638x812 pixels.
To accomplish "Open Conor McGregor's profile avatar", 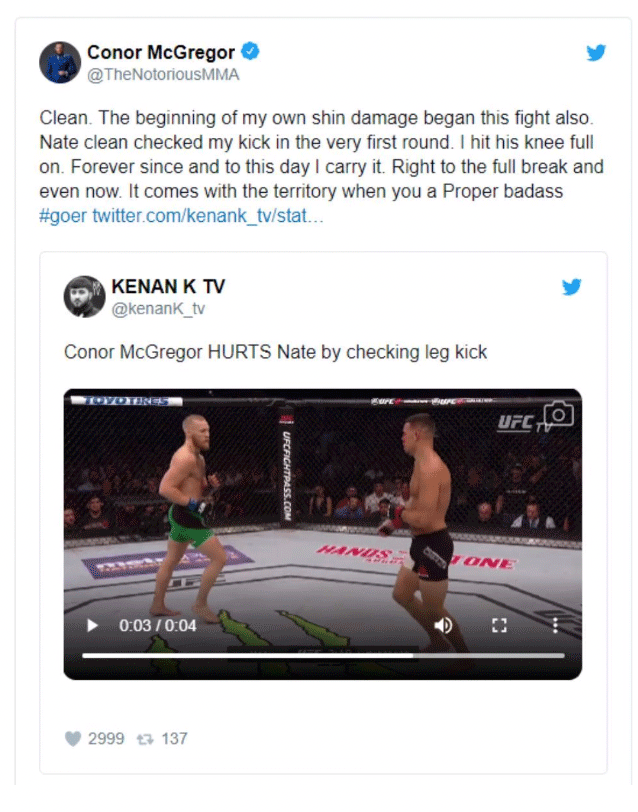I will (60, 62).
